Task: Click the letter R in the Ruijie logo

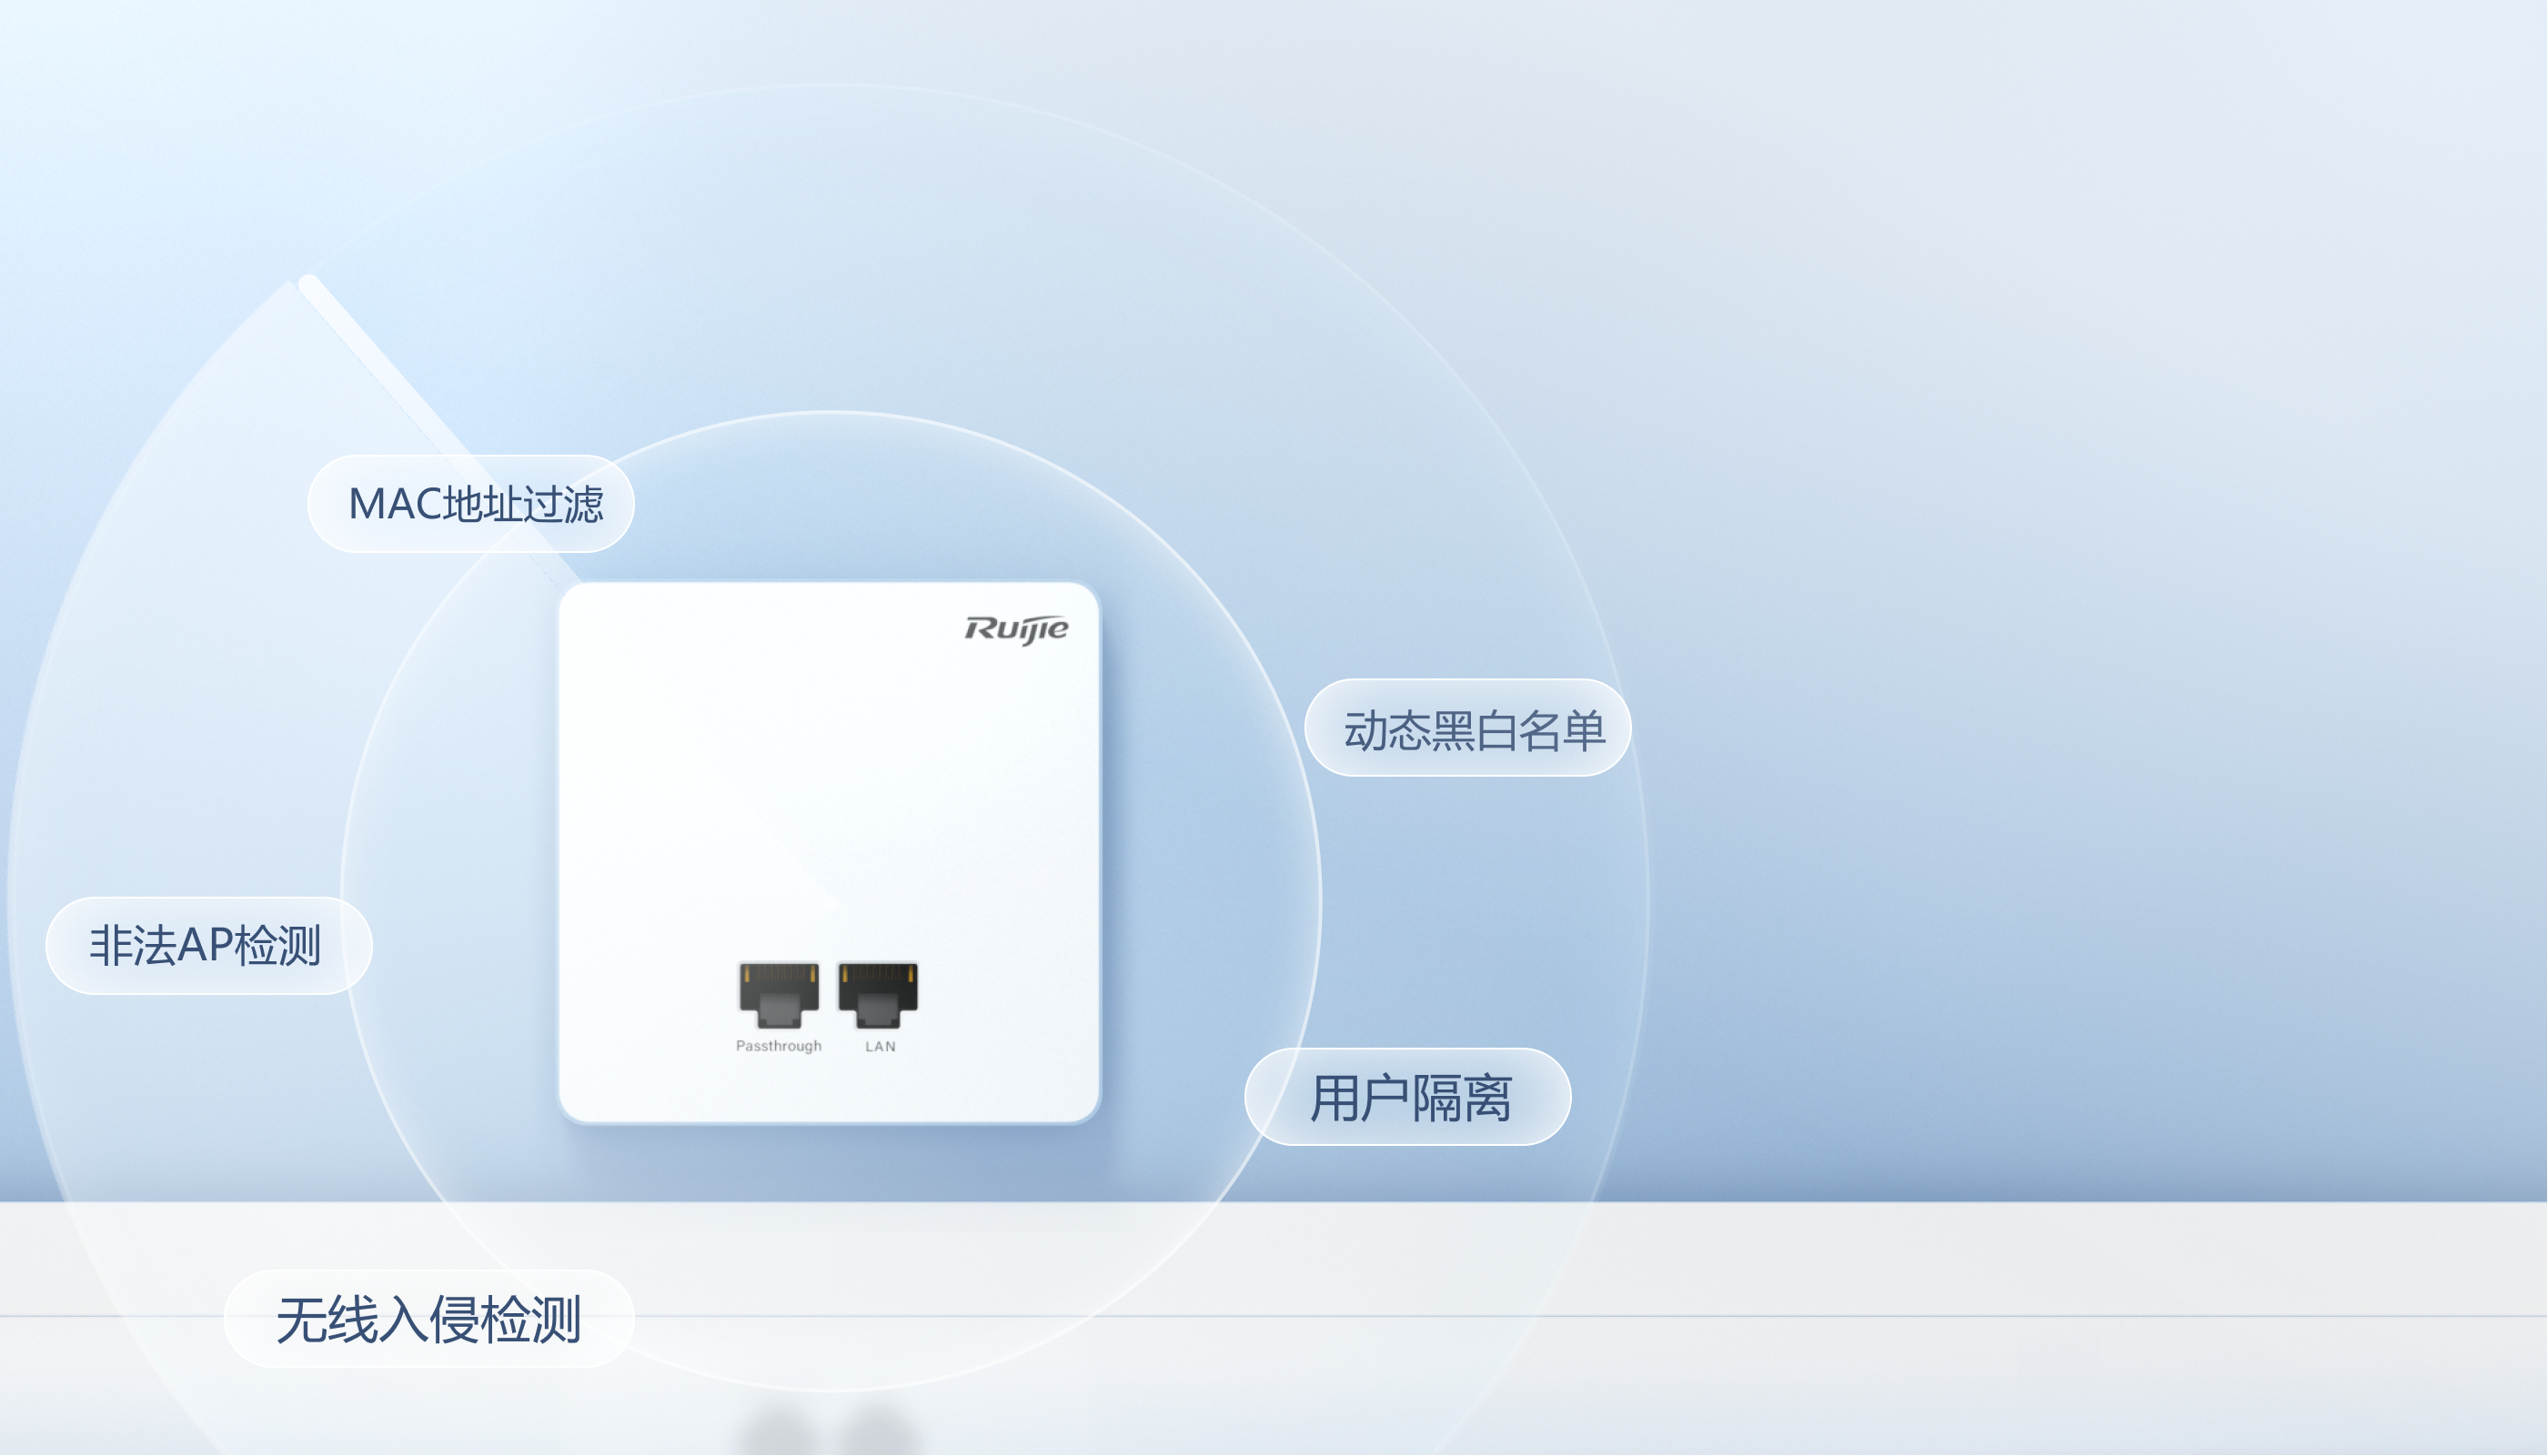Action: [x=979, y=628]
